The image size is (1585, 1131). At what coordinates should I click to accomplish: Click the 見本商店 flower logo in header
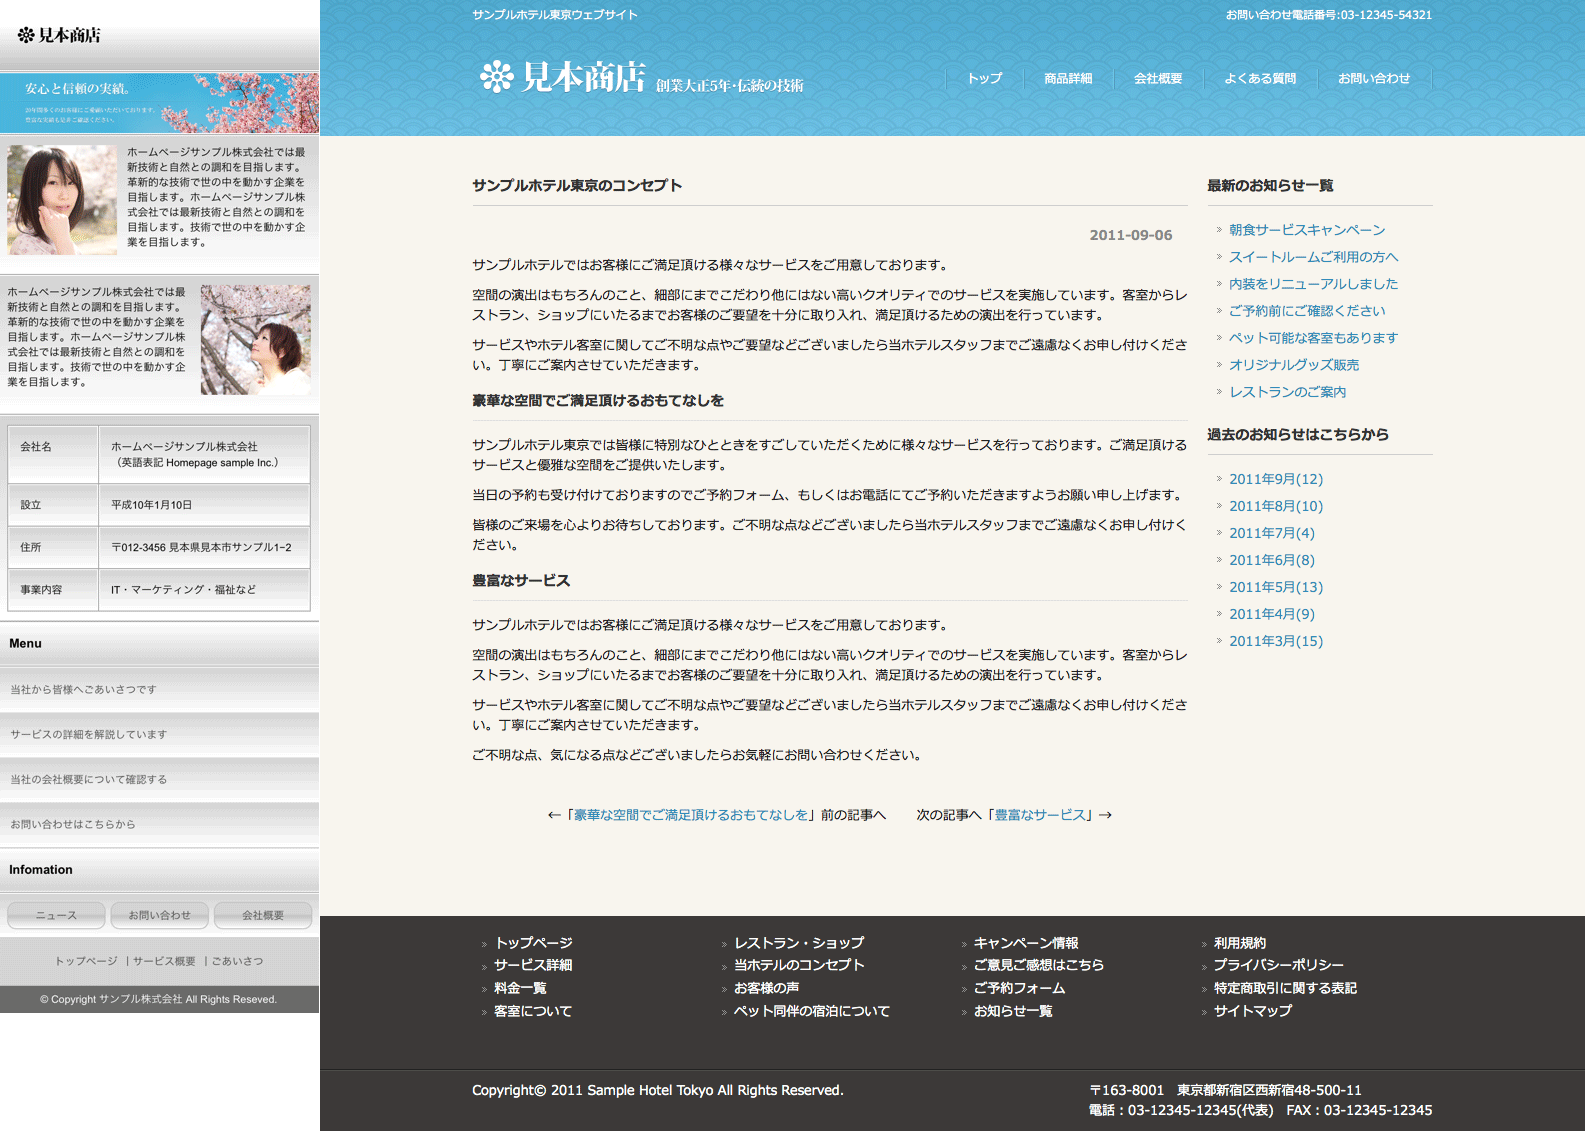click(562, 77)
